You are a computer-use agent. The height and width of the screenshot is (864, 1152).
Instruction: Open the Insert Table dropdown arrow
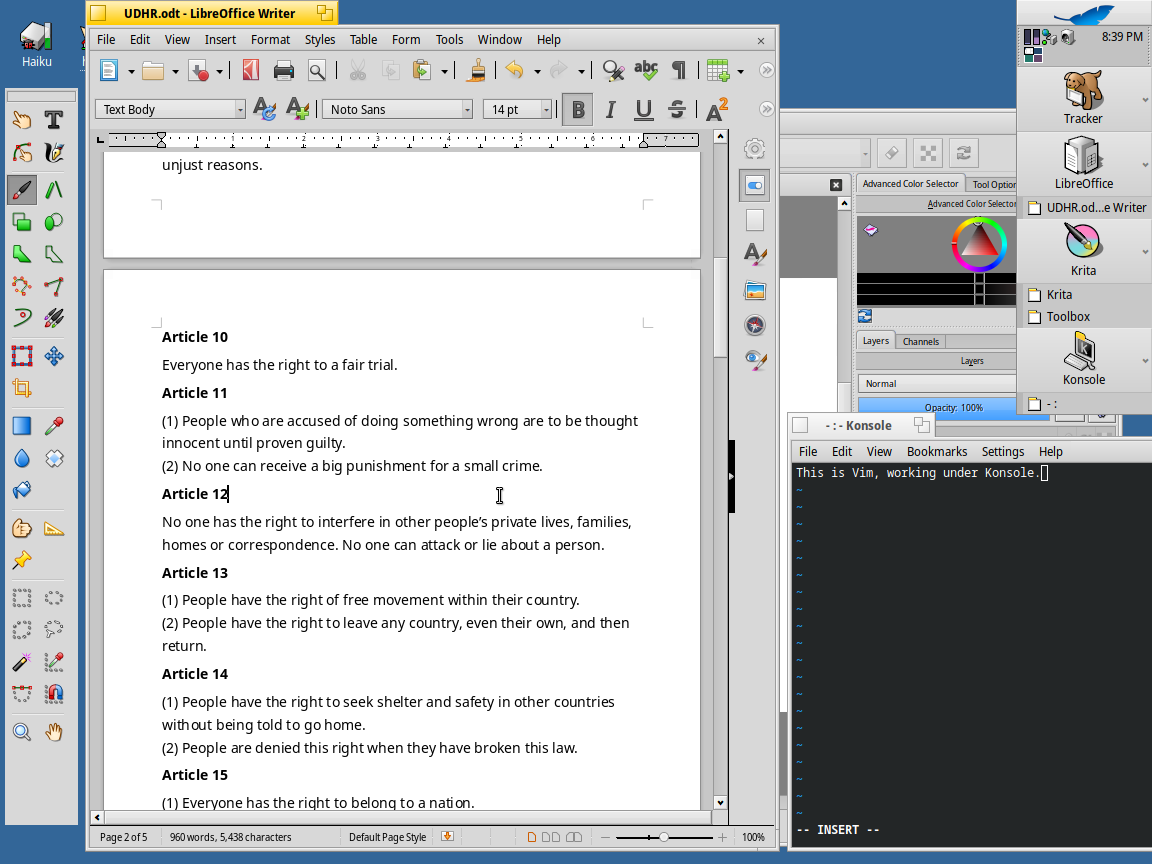(x=740, y=71)
